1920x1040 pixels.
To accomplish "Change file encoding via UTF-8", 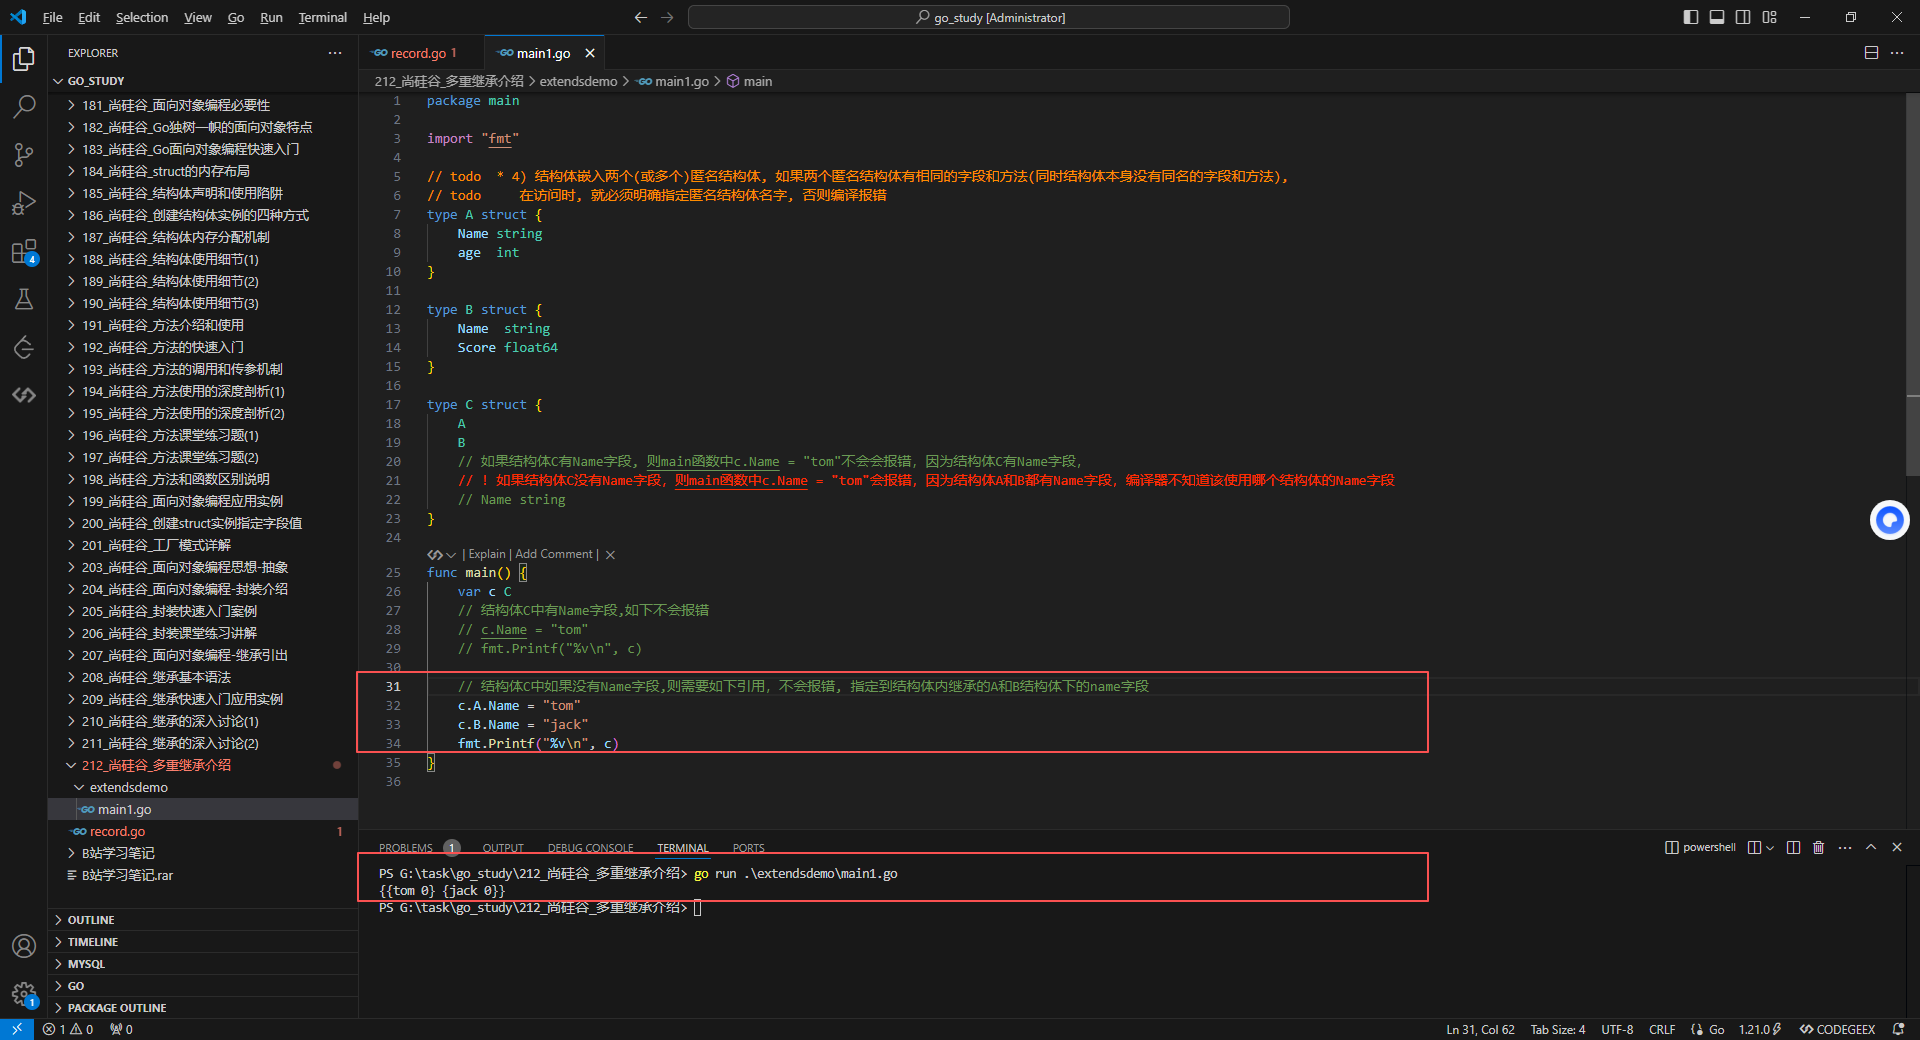I will [1617, 1029].
